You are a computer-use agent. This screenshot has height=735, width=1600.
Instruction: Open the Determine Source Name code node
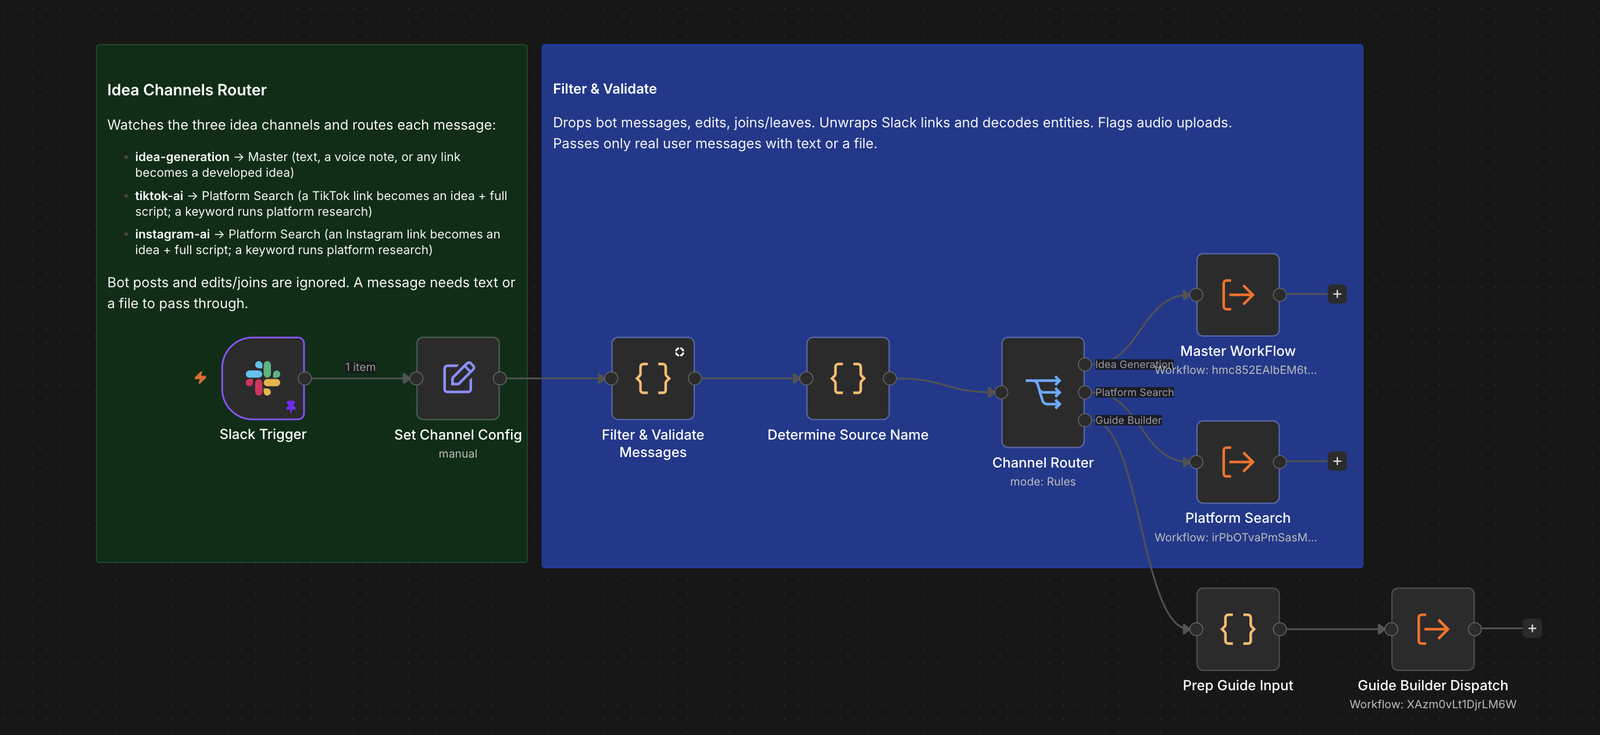point(848,378)
